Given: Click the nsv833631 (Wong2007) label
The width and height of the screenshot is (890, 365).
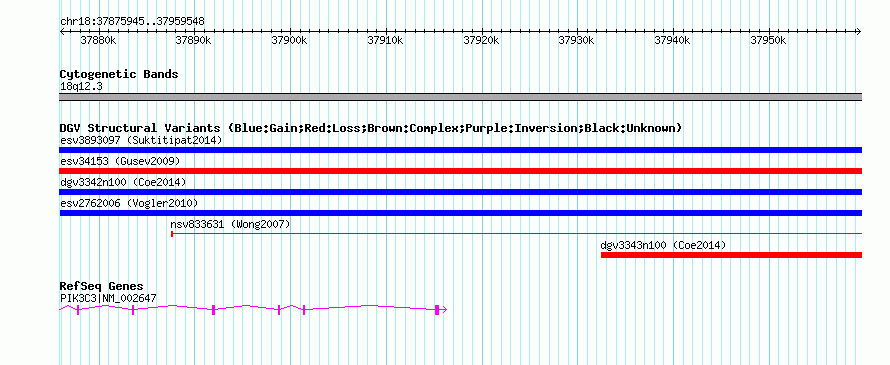Looking at the screenshot, I should (230, 224).
